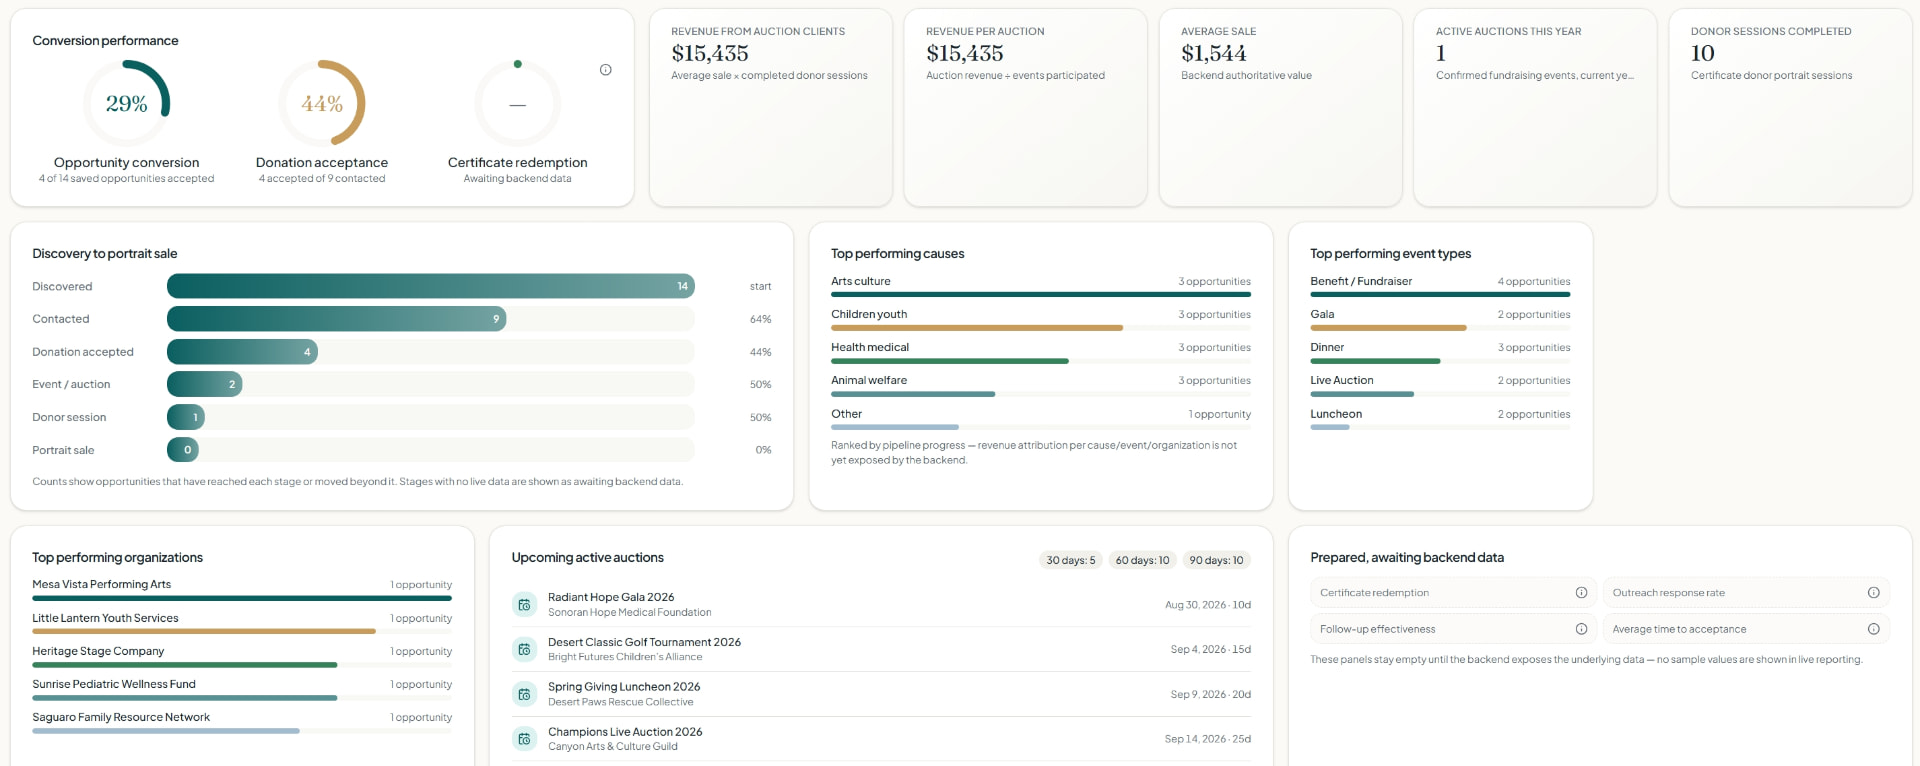
Task: Click the Desert Paws Rescue Collective subtitle
Action: point(620,702)
